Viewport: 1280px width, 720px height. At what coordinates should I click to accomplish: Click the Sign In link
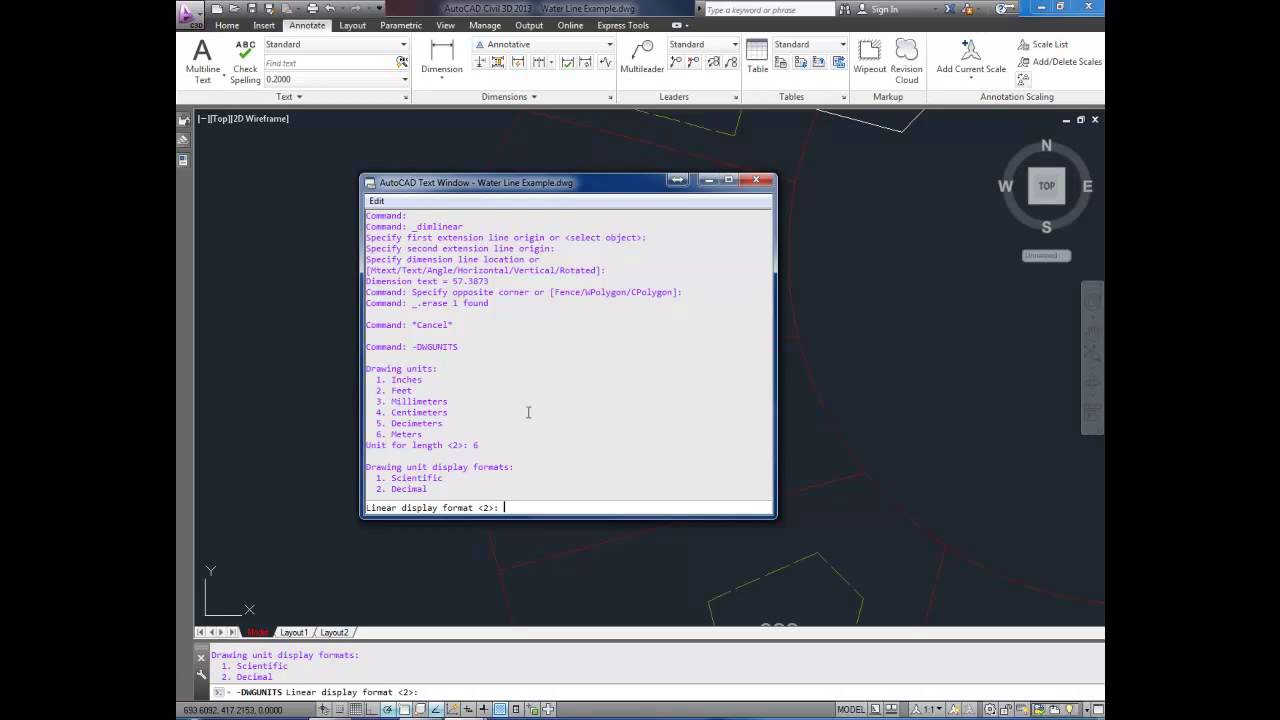pos(884,9)
